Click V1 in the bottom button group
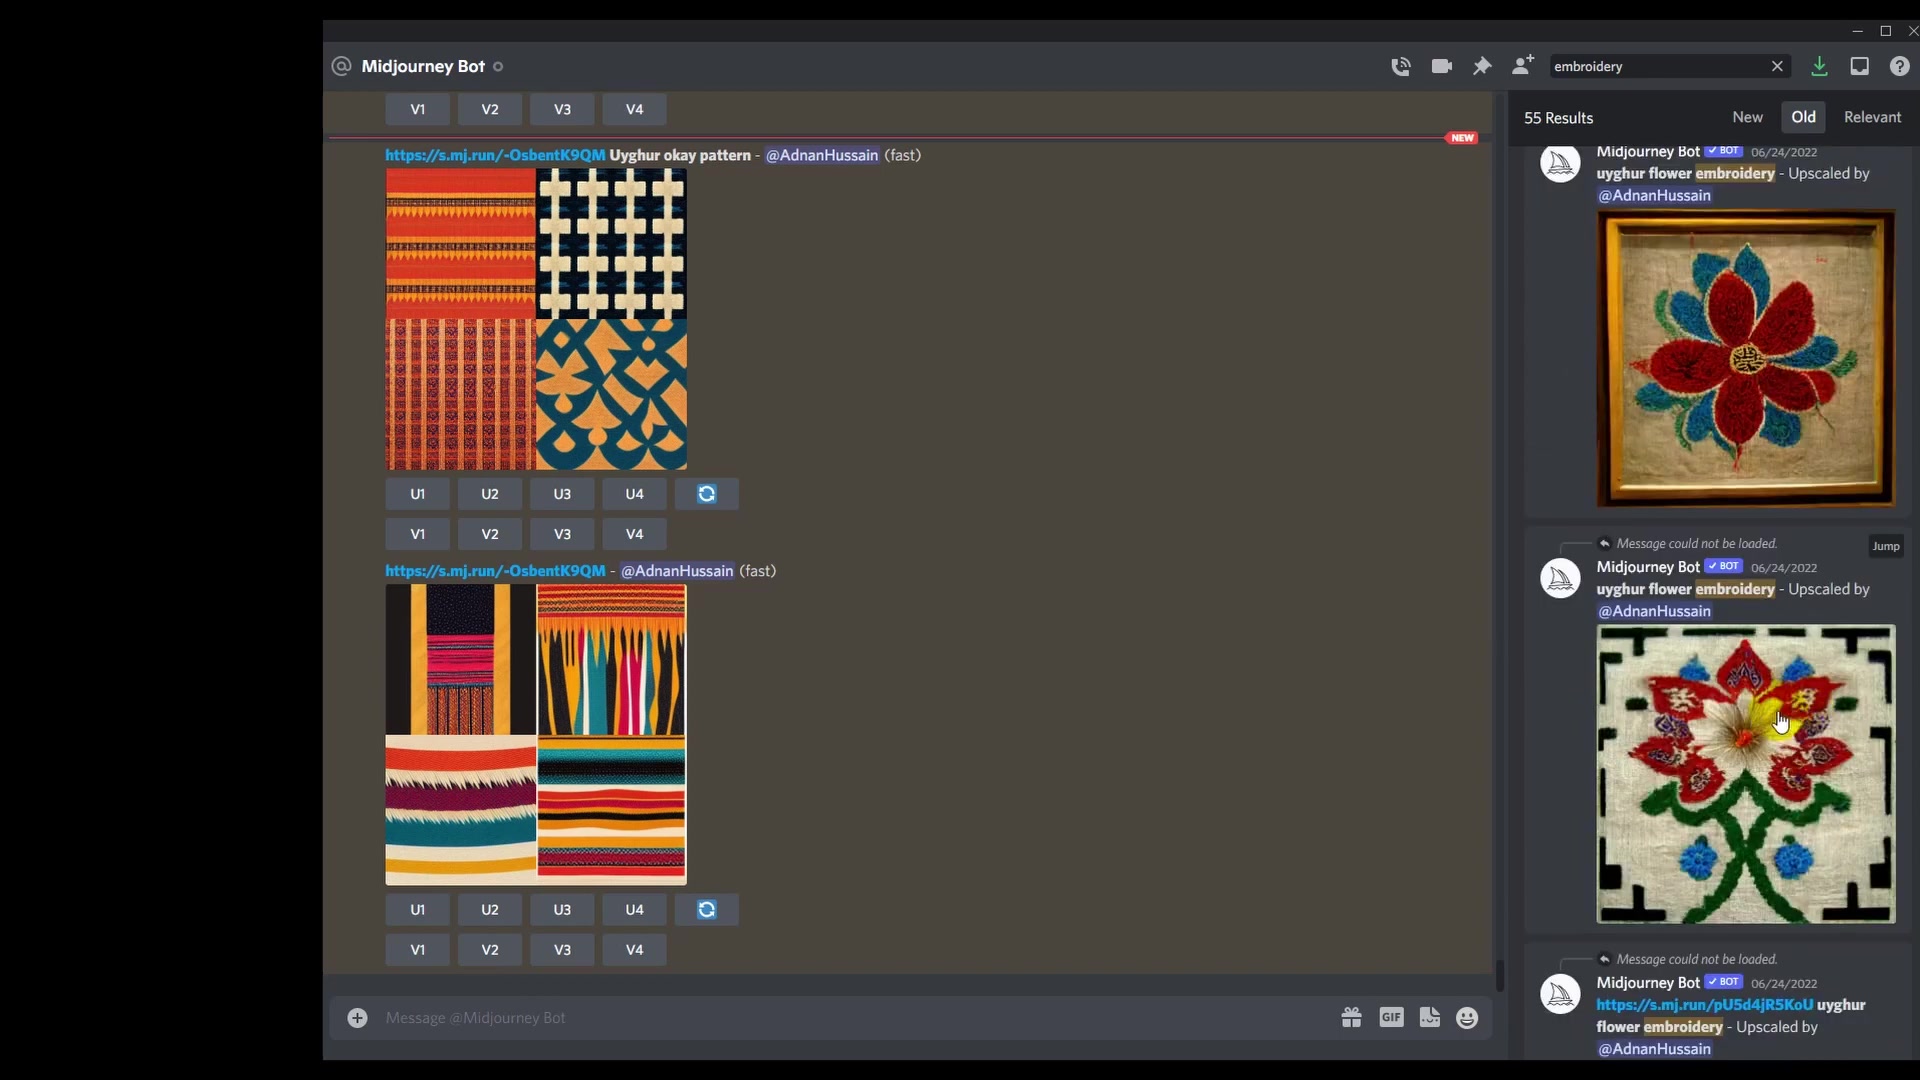 point(417,950)
